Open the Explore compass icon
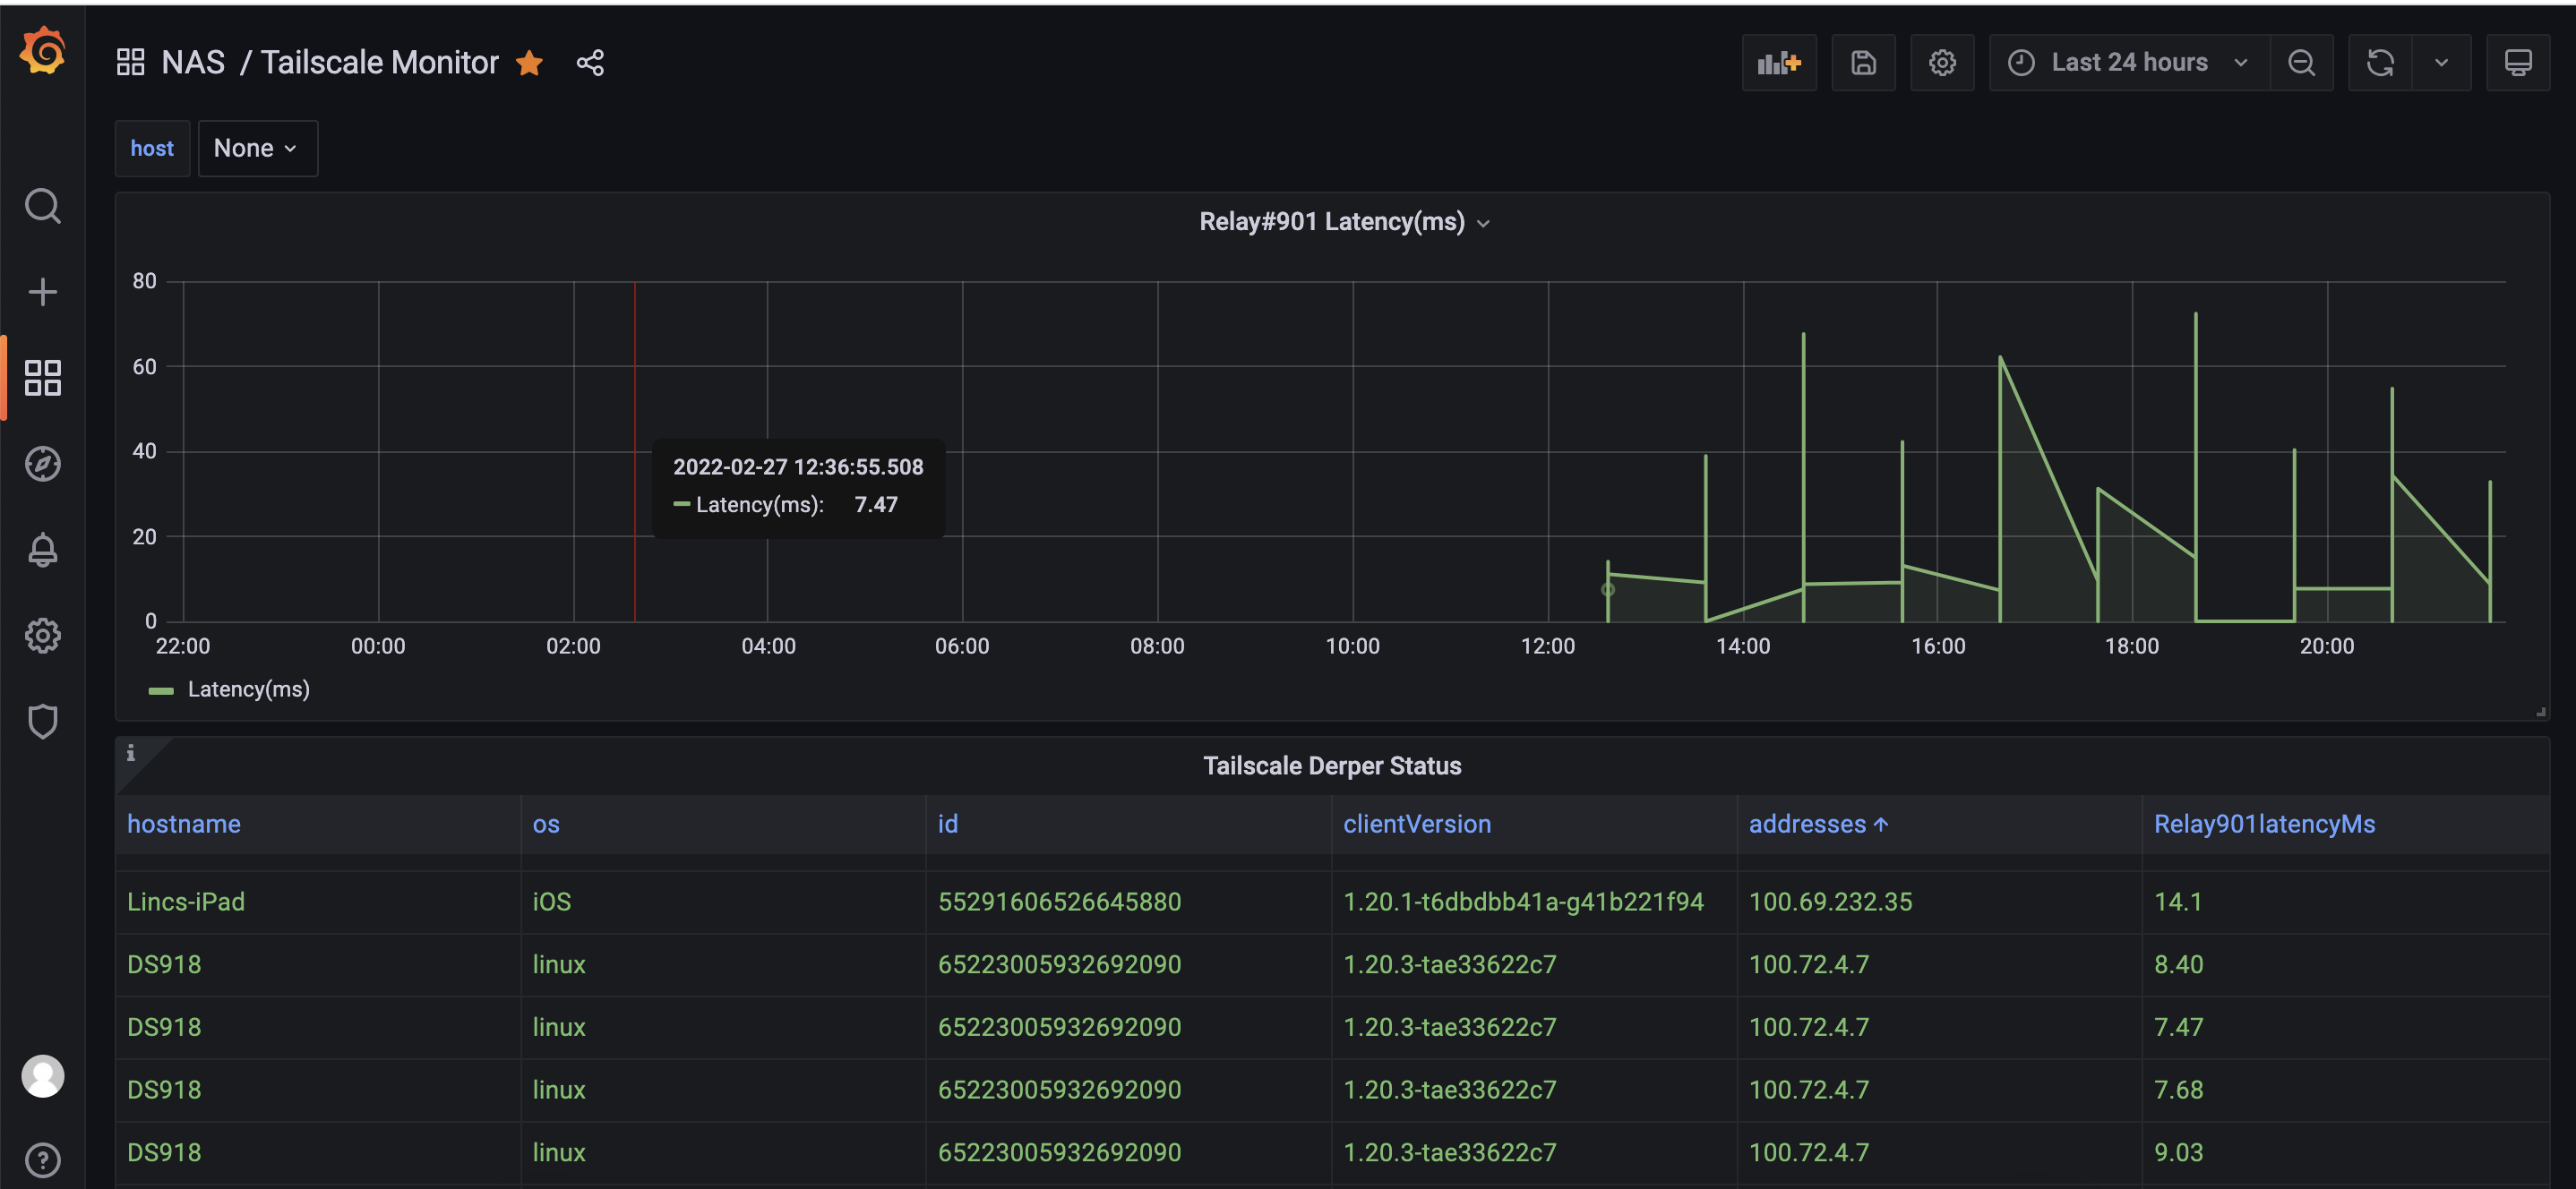The image size is (2576, 1189). pos(43,464)
